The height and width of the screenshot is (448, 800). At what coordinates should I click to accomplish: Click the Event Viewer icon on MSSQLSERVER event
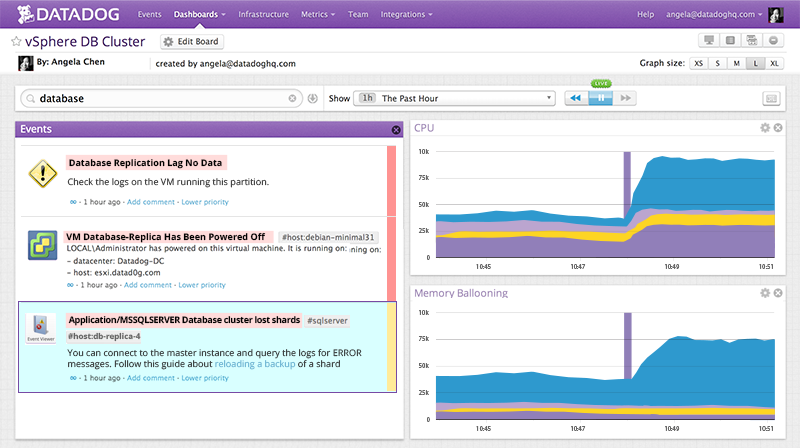click(x=41, y=328)
